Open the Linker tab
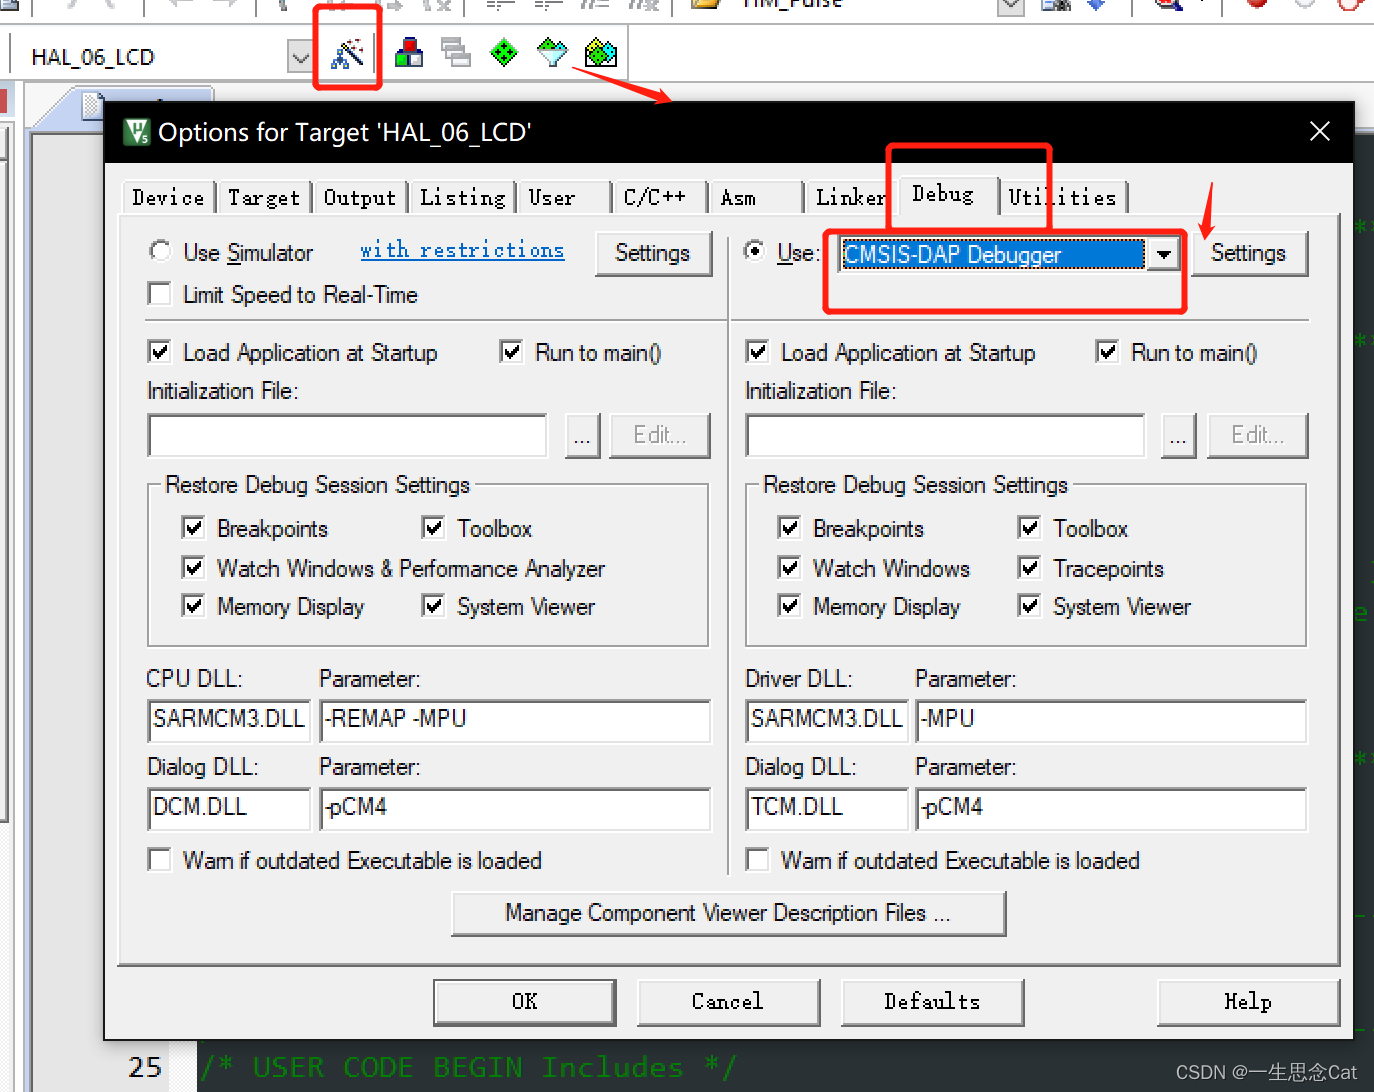 (x=851, y=197)
